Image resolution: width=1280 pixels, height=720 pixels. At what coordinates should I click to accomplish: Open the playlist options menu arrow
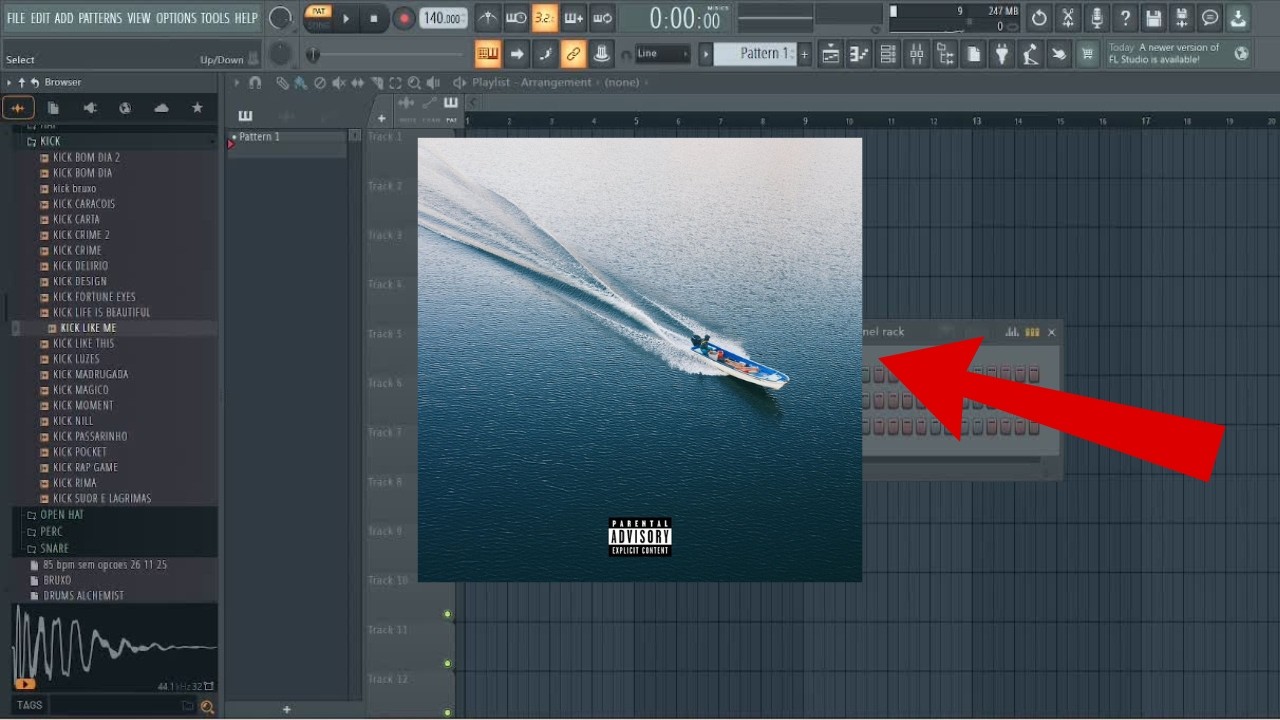(237, 83)
